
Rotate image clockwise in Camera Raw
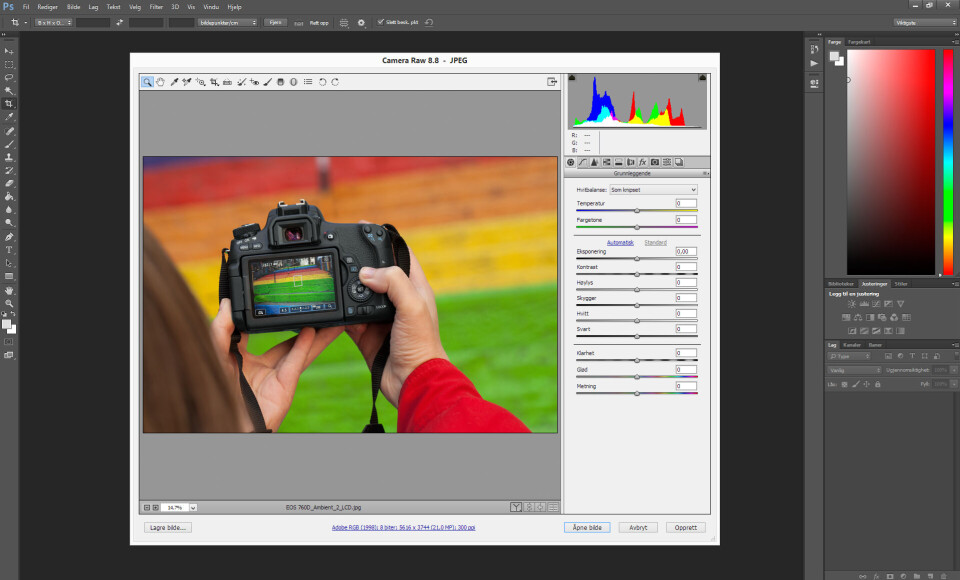coord(335,82)
